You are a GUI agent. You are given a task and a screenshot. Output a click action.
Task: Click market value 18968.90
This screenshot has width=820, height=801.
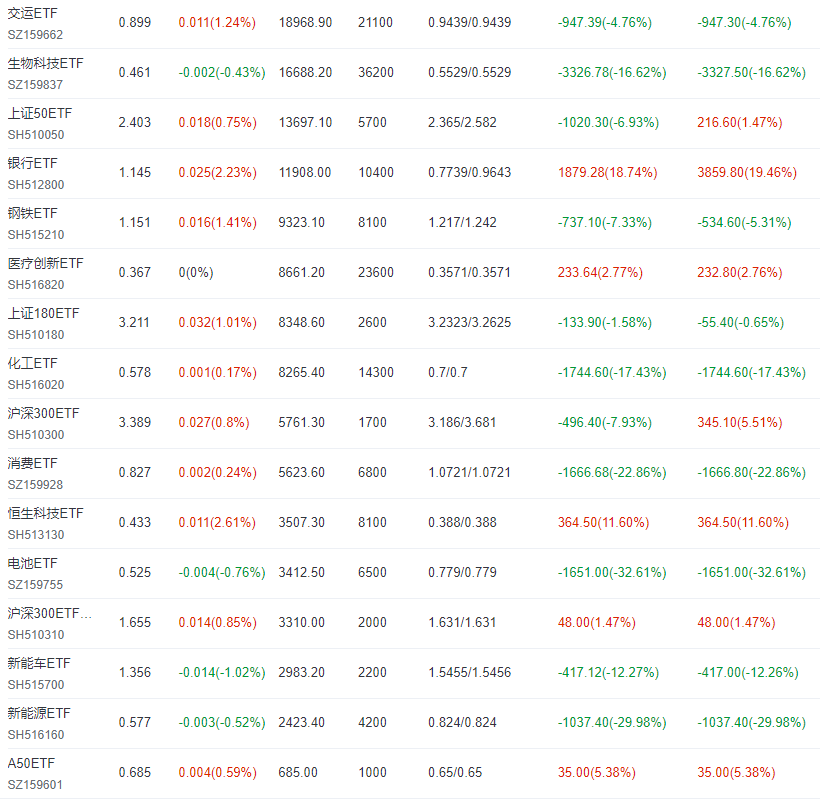305,22
